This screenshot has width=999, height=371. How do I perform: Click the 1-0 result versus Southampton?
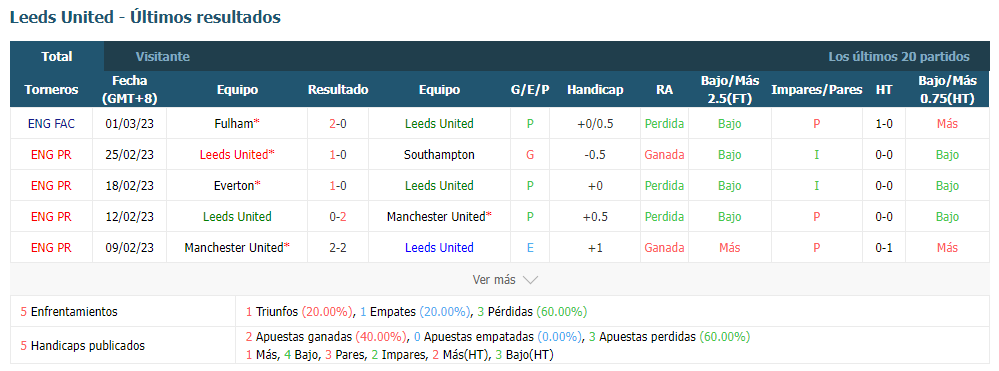click(338, 154)
